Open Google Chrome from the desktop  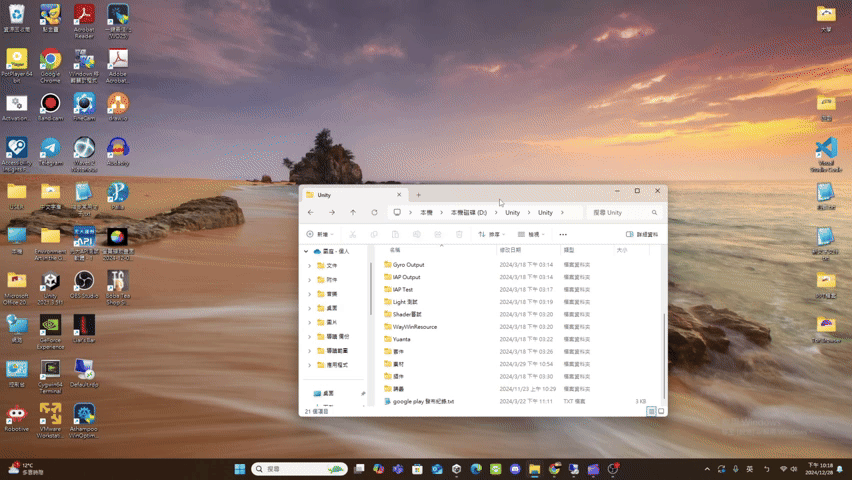pos(50,60)
